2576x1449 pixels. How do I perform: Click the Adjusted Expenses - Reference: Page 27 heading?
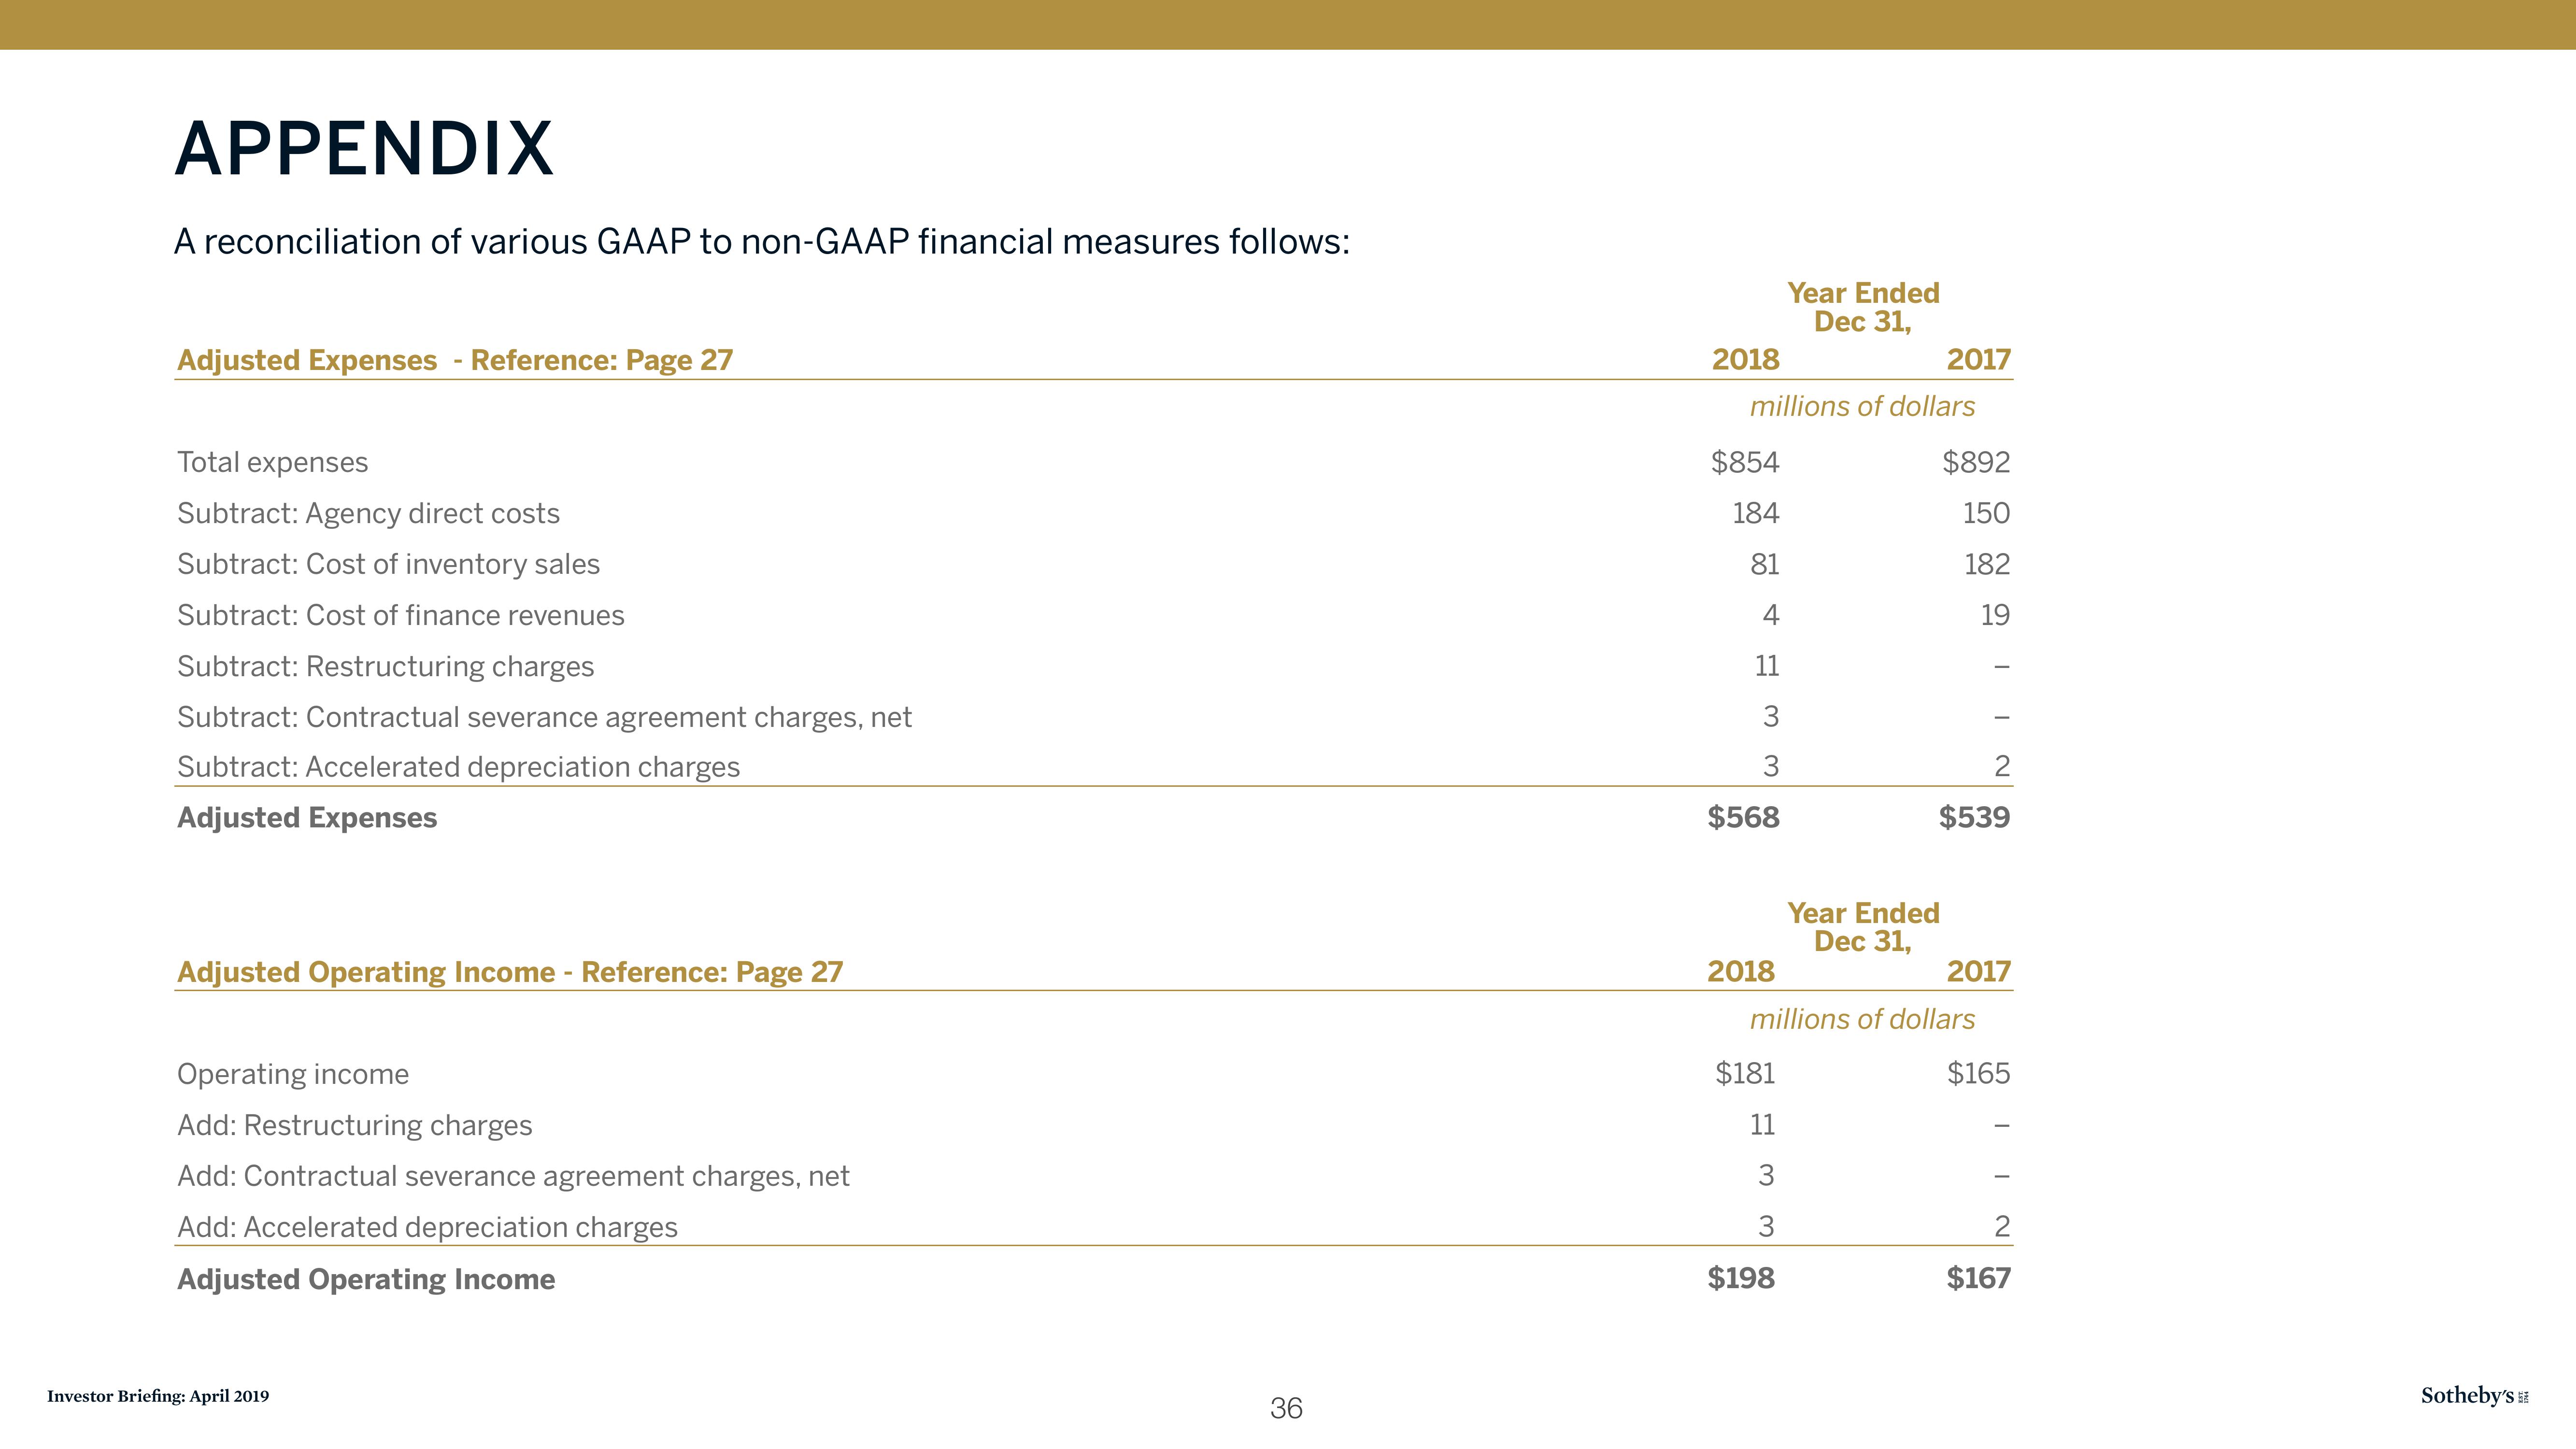click(x=455, y=360)
